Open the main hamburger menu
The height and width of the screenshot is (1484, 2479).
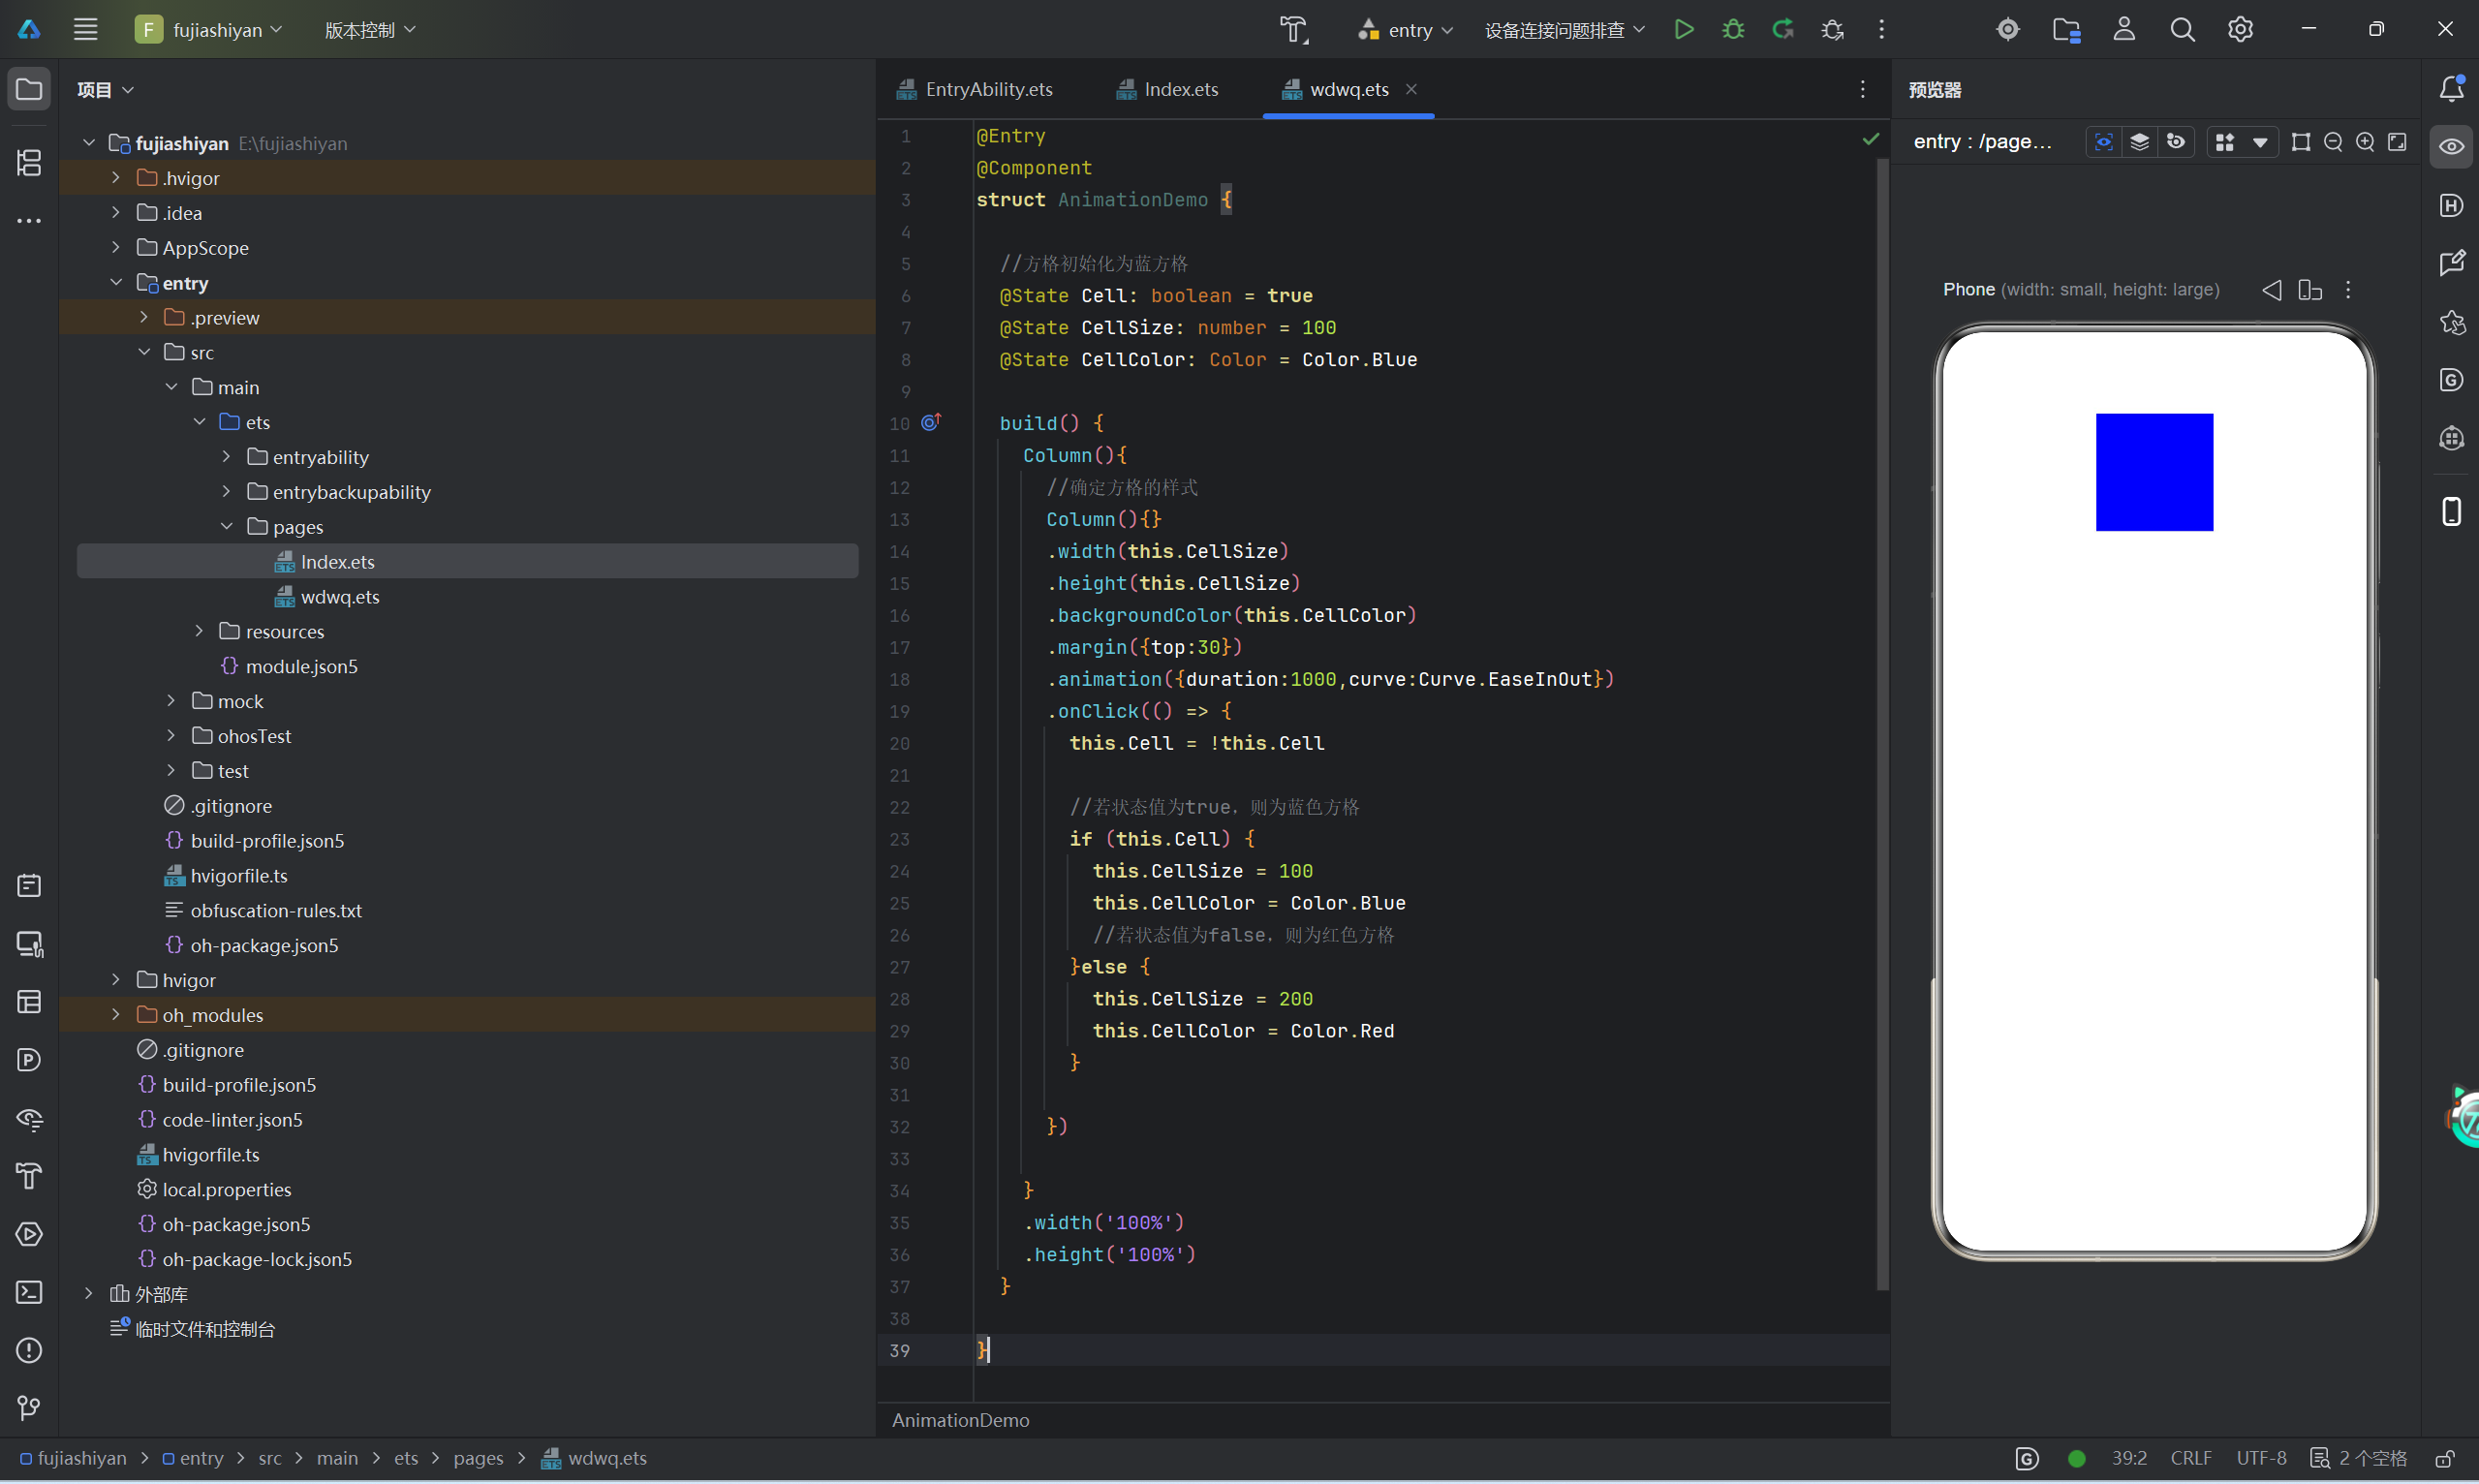tap(86, 29)
